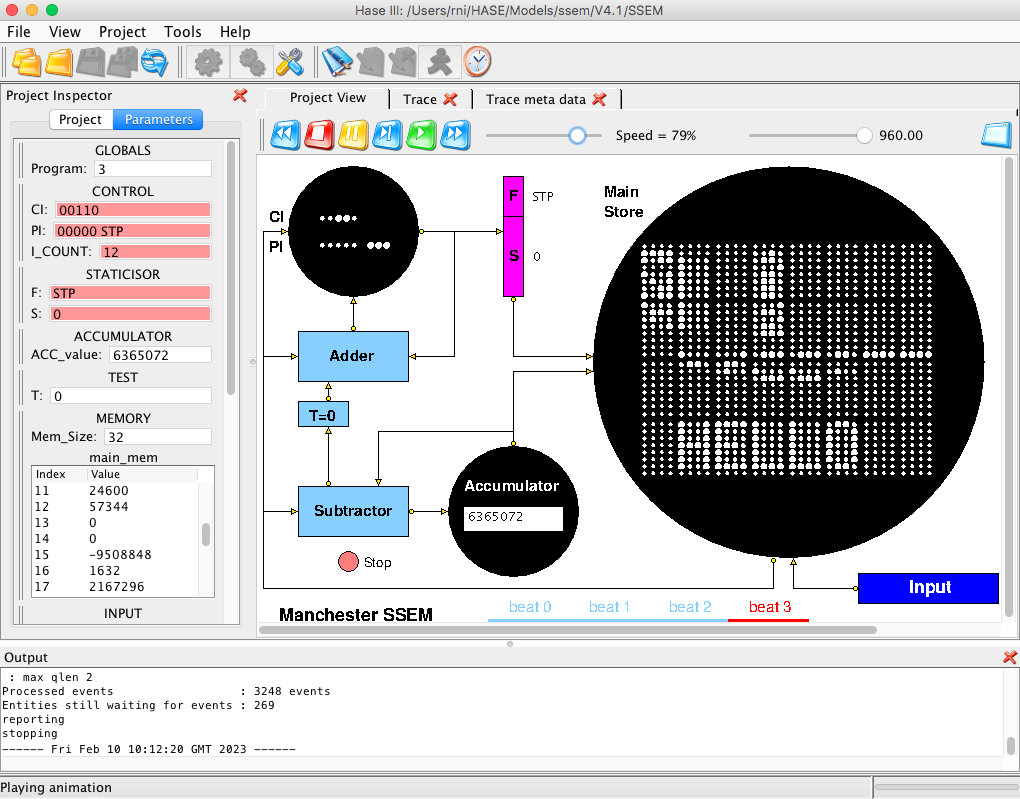
Task: Click the clock icon in toolbar
Action: [x=478, y=62]
